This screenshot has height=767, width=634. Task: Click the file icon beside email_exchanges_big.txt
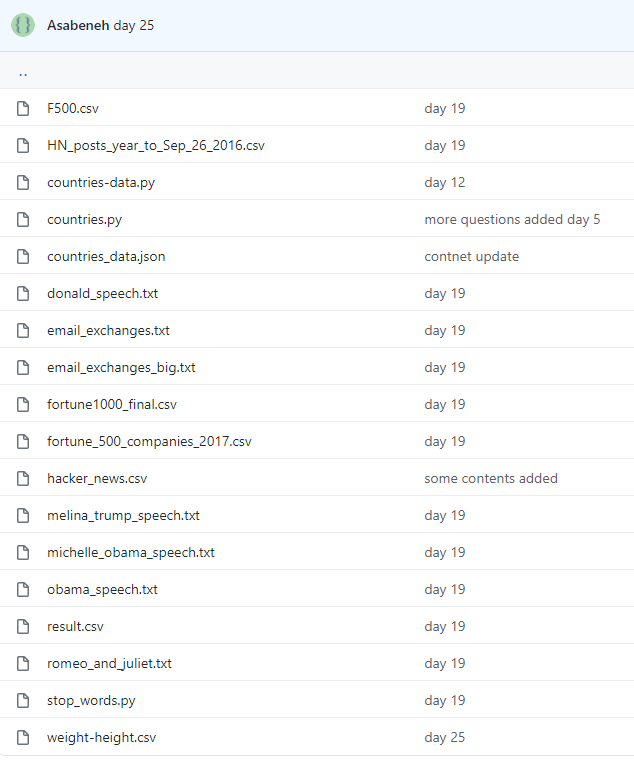tap(23, 367)
